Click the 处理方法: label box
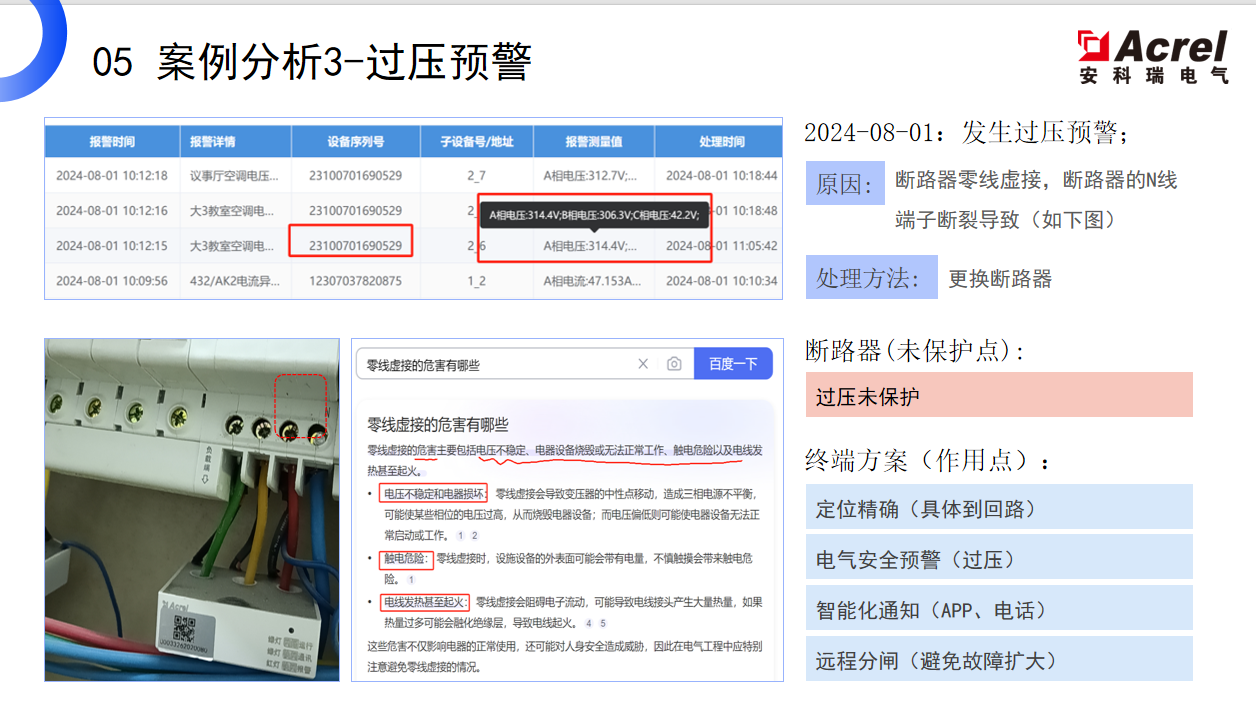Image resolution: width=1256 pixels, height=712 pixels. click(872, 277)
